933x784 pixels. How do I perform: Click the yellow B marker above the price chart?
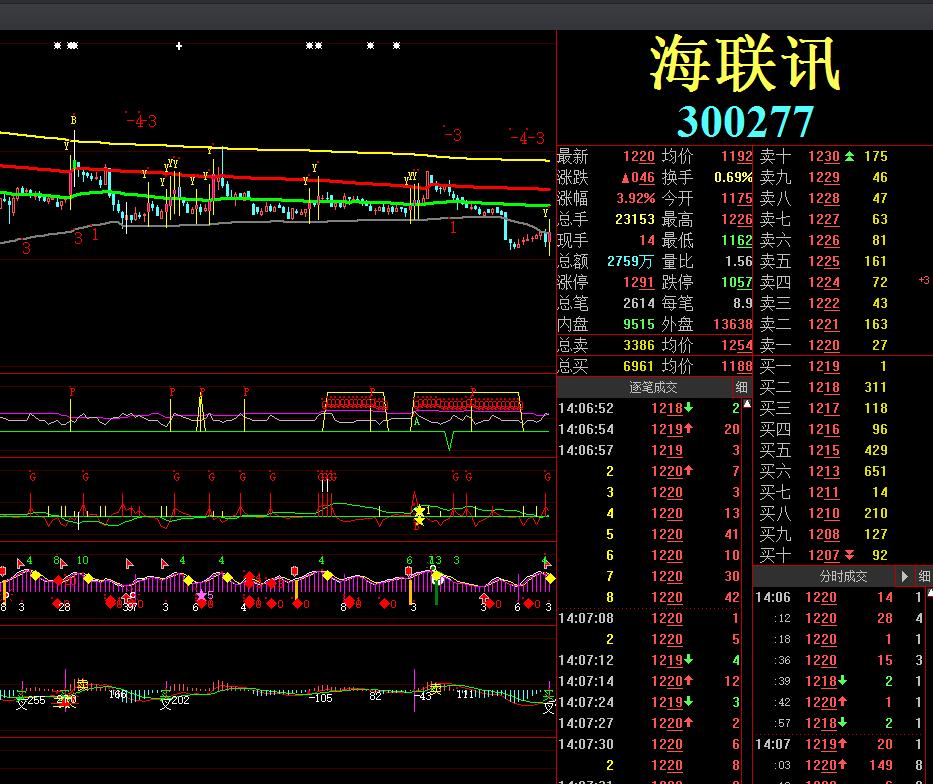(73, 120)
